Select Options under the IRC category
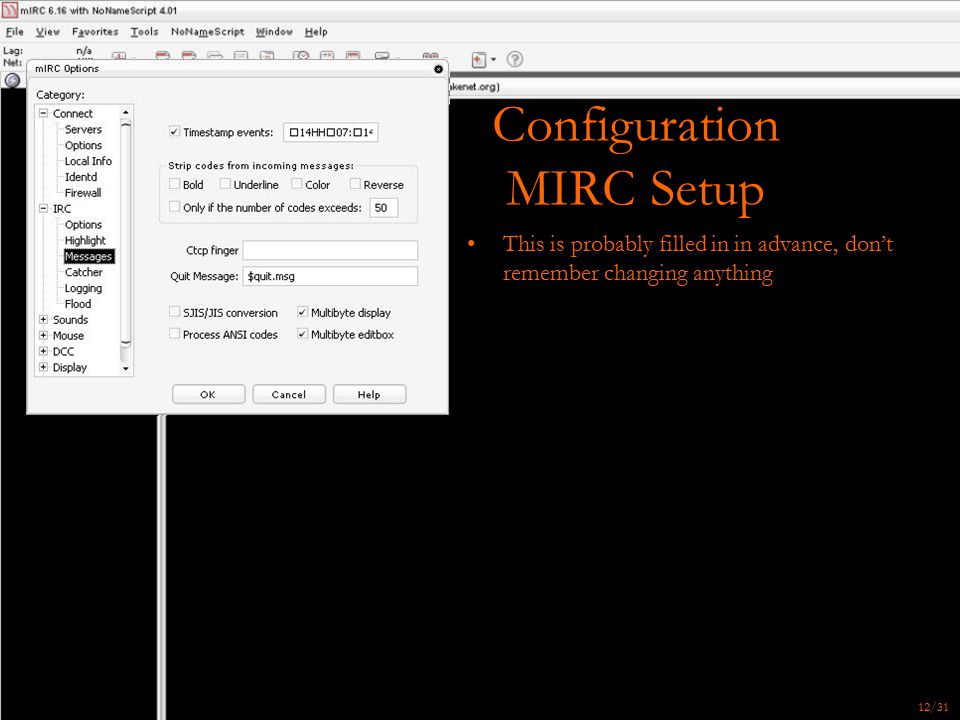The width and height of the screenshot is (960, 720). 83,225
